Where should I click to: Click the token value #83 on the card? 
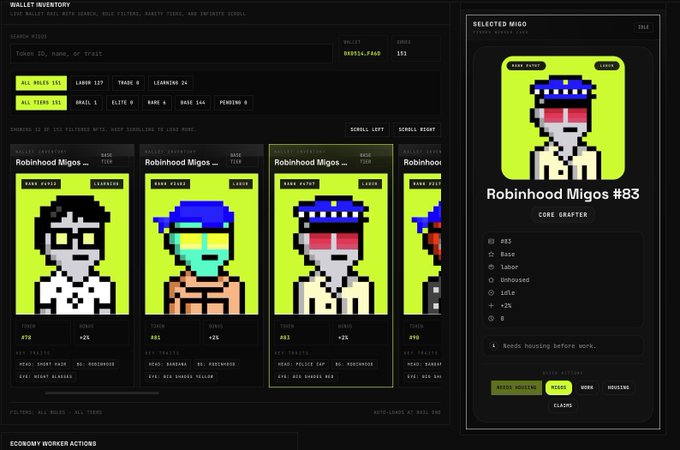(x=284, y=338)
